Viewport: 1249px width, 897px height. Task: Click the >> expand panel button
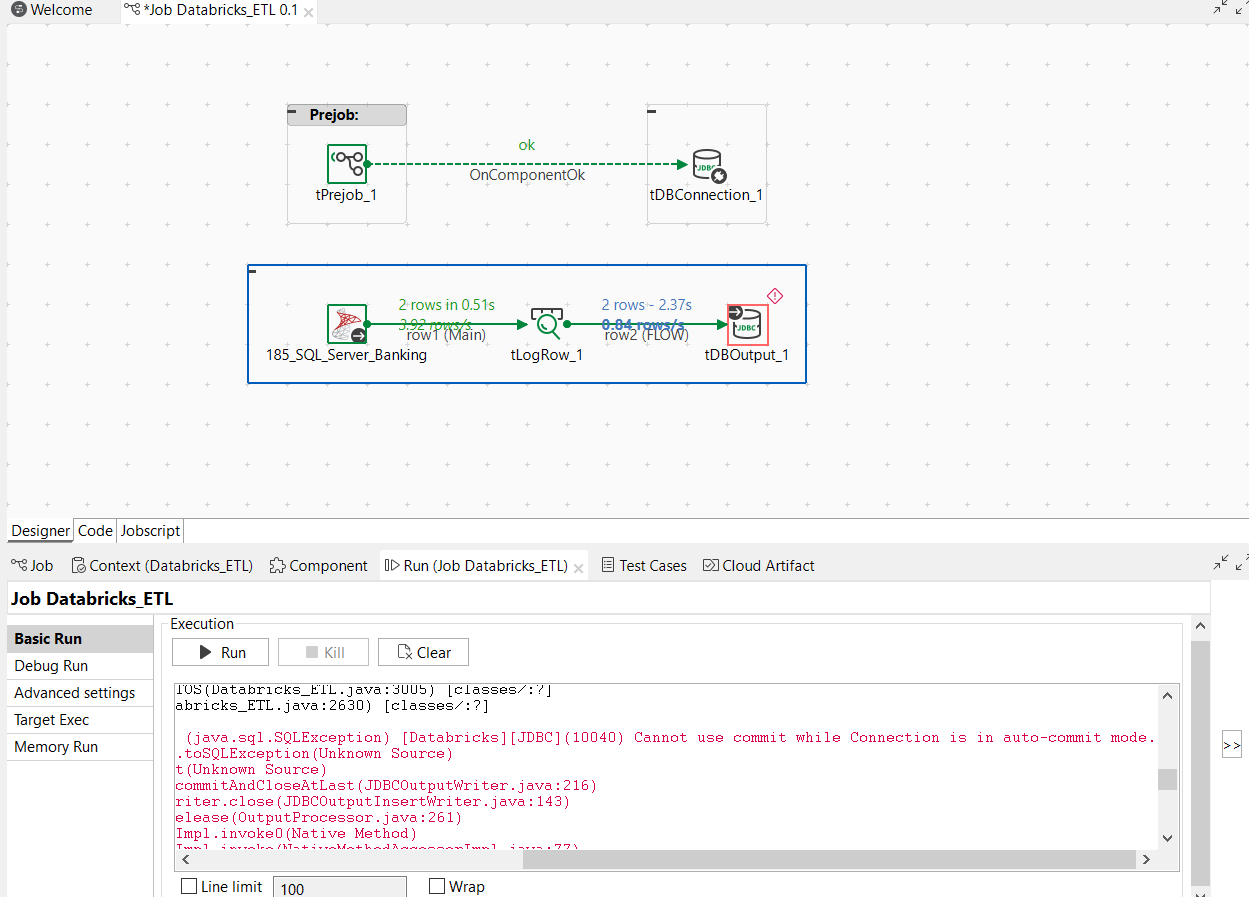click(x=1231, y=745)
